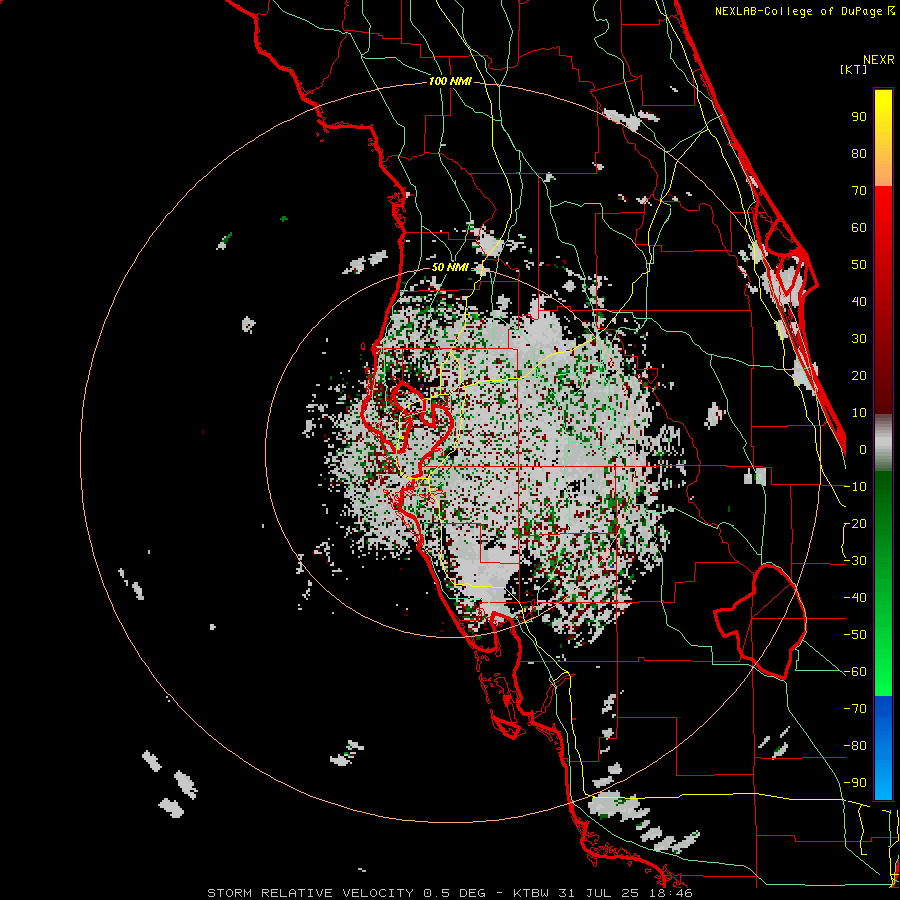The image size is (900, 900).
Task: Pick the gray zero-velocity segment of the color bar
Action: 883,443
